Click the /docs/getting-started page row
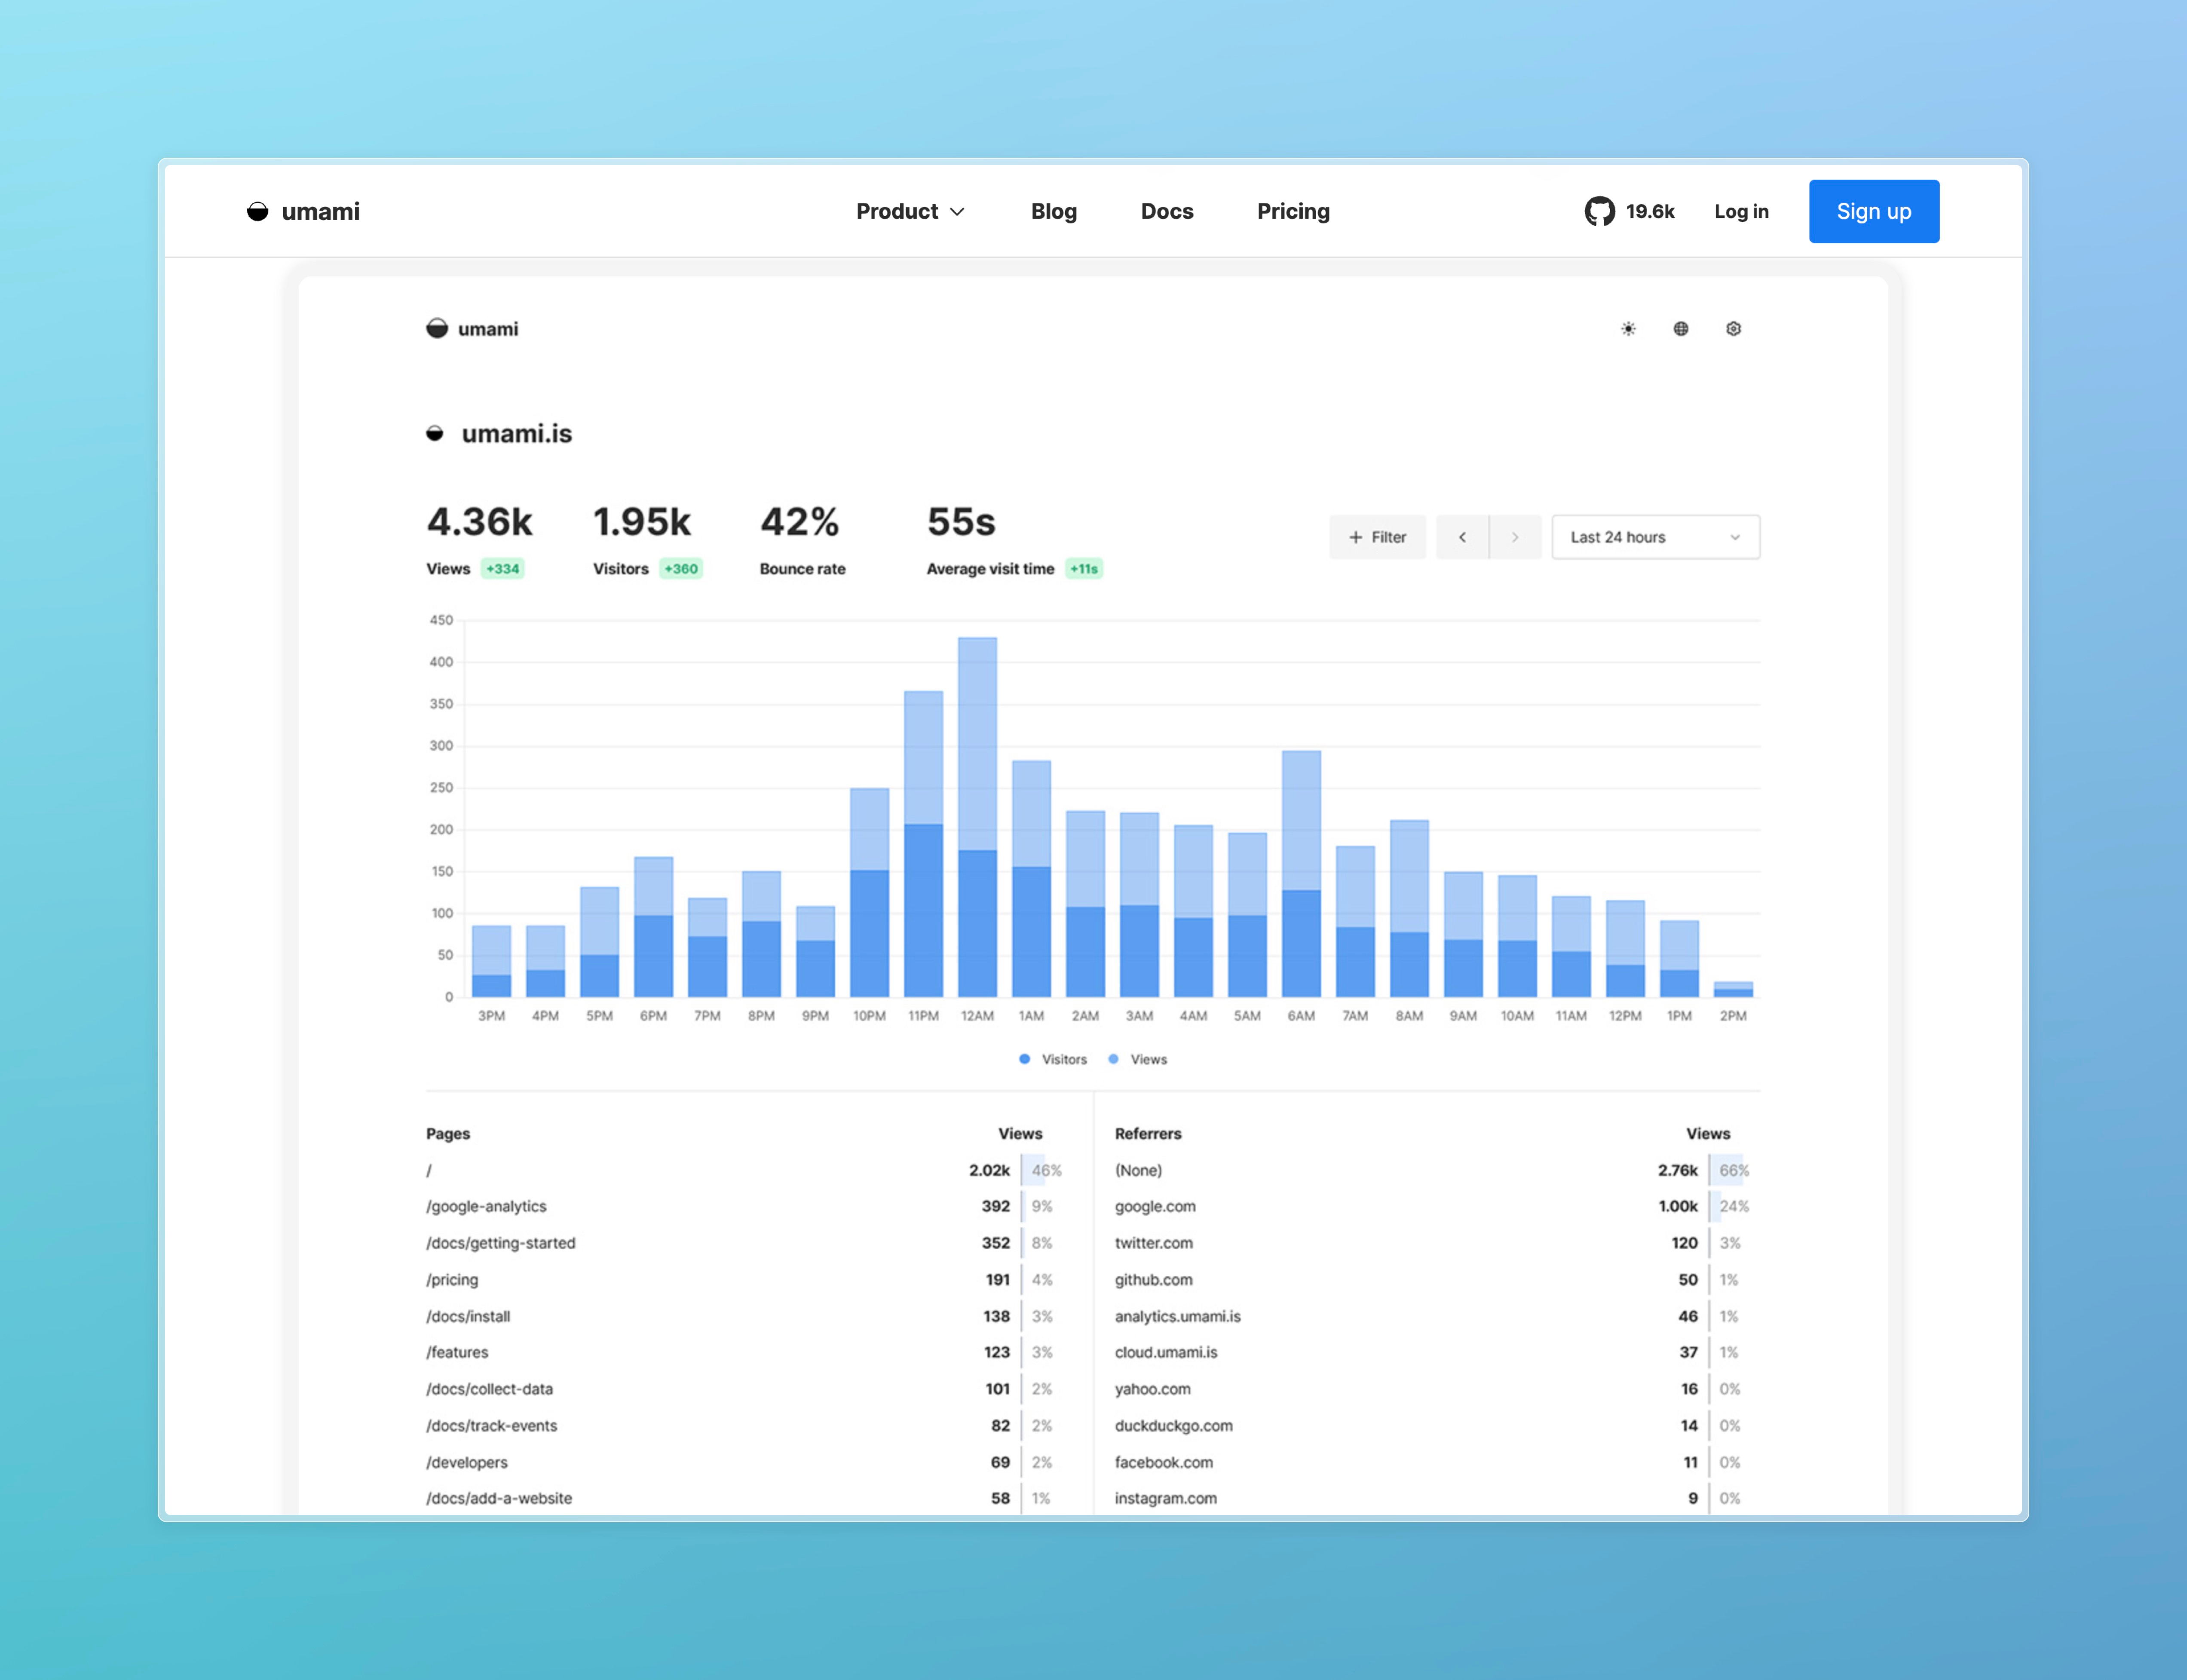2187x1680 pixels. (745, 1243)
